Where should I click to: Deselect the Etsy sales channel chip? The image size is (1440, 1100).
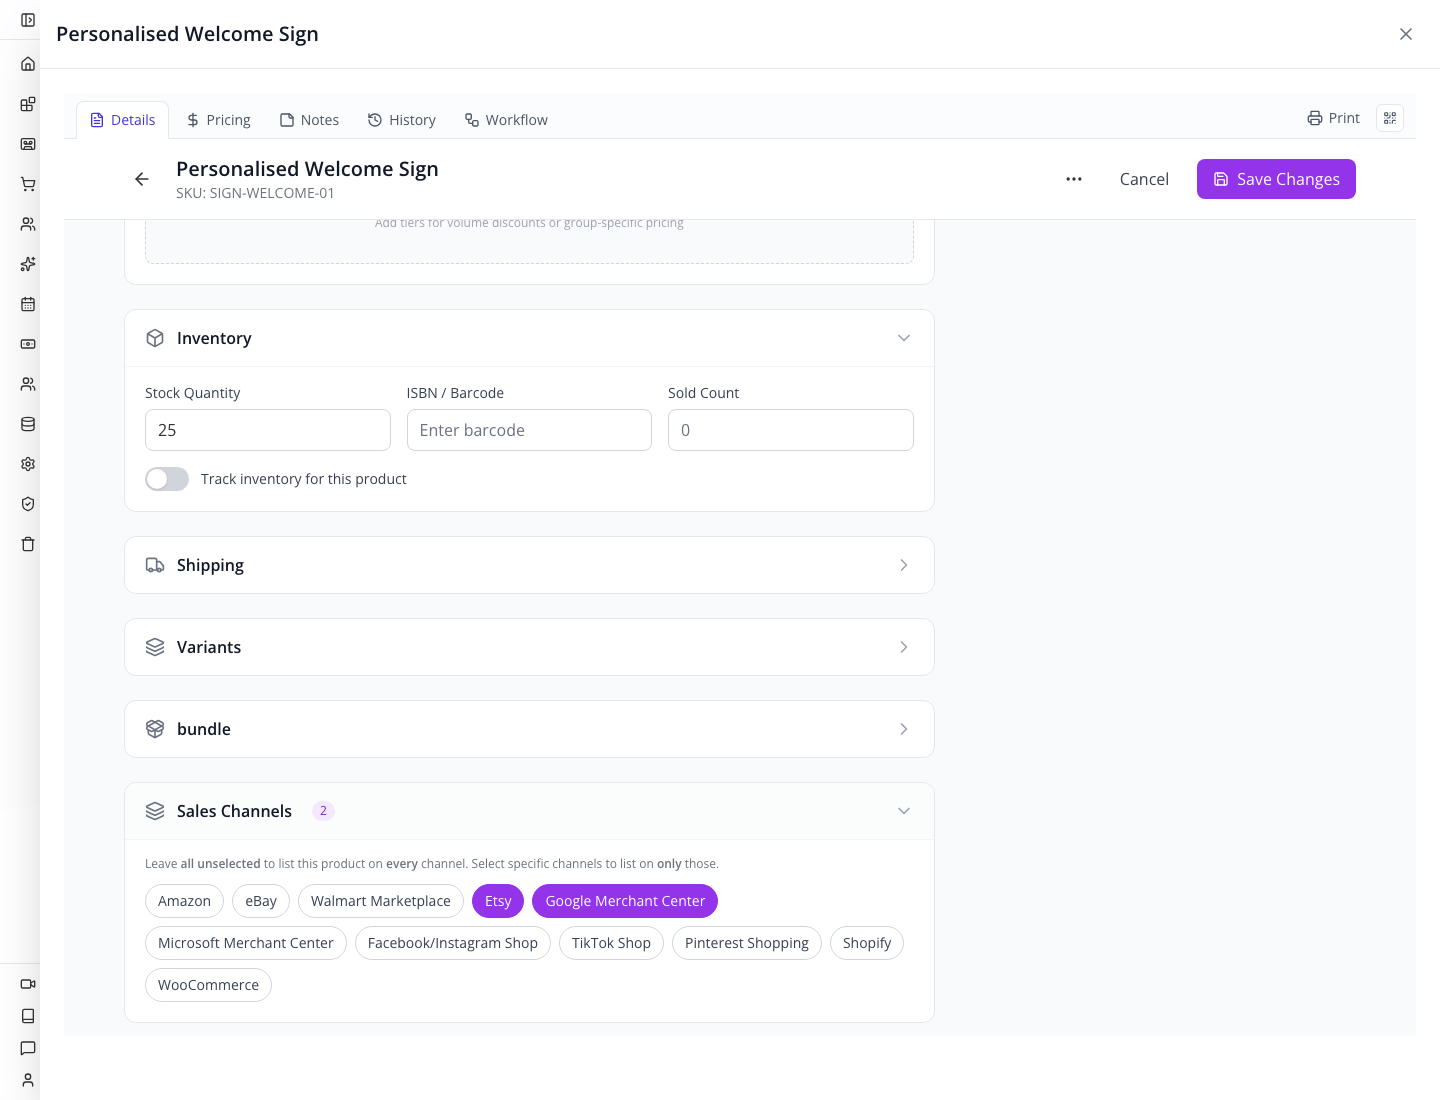pyautogui.click(x=498, y=901)
